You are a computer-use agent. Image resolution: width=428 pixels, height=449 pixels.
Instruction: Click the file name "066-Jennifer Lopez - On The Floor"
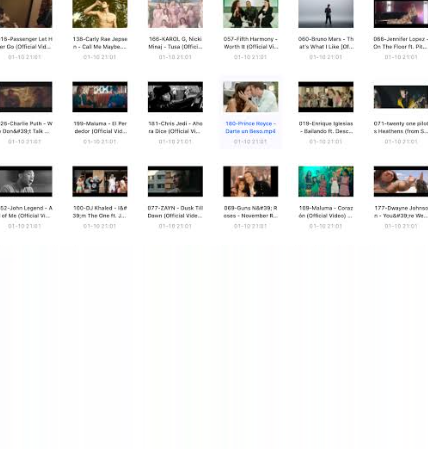[x=401, y=43]
